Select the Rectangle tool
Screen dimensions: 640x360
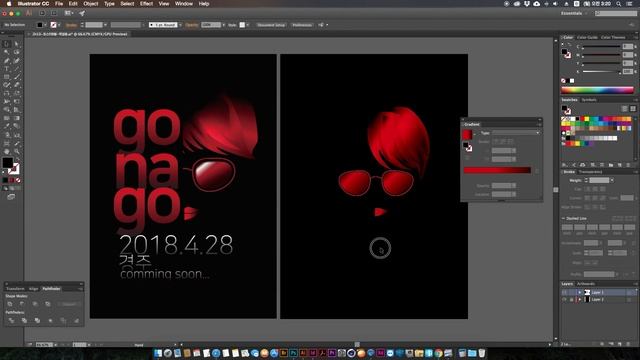7,77
